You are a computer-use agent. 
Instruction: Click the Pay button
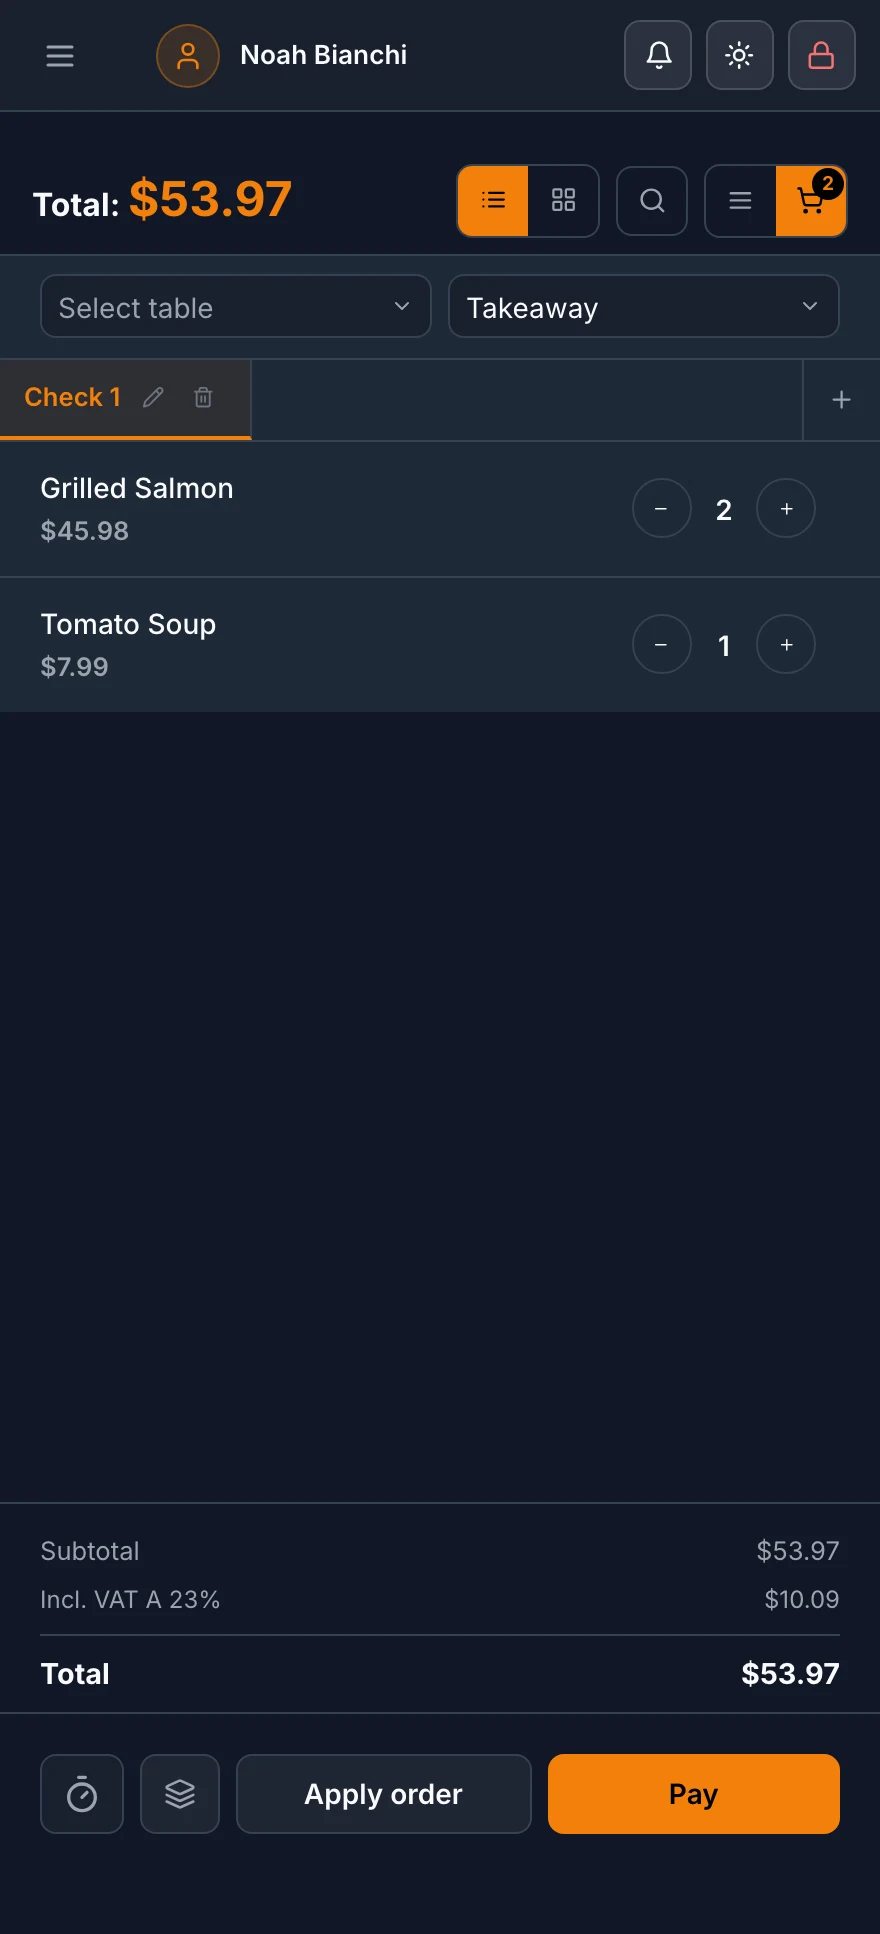694,1794
